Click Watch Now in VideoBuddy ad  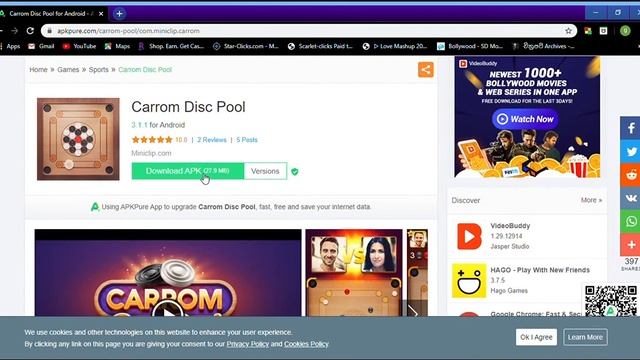(x=525, y=119)
